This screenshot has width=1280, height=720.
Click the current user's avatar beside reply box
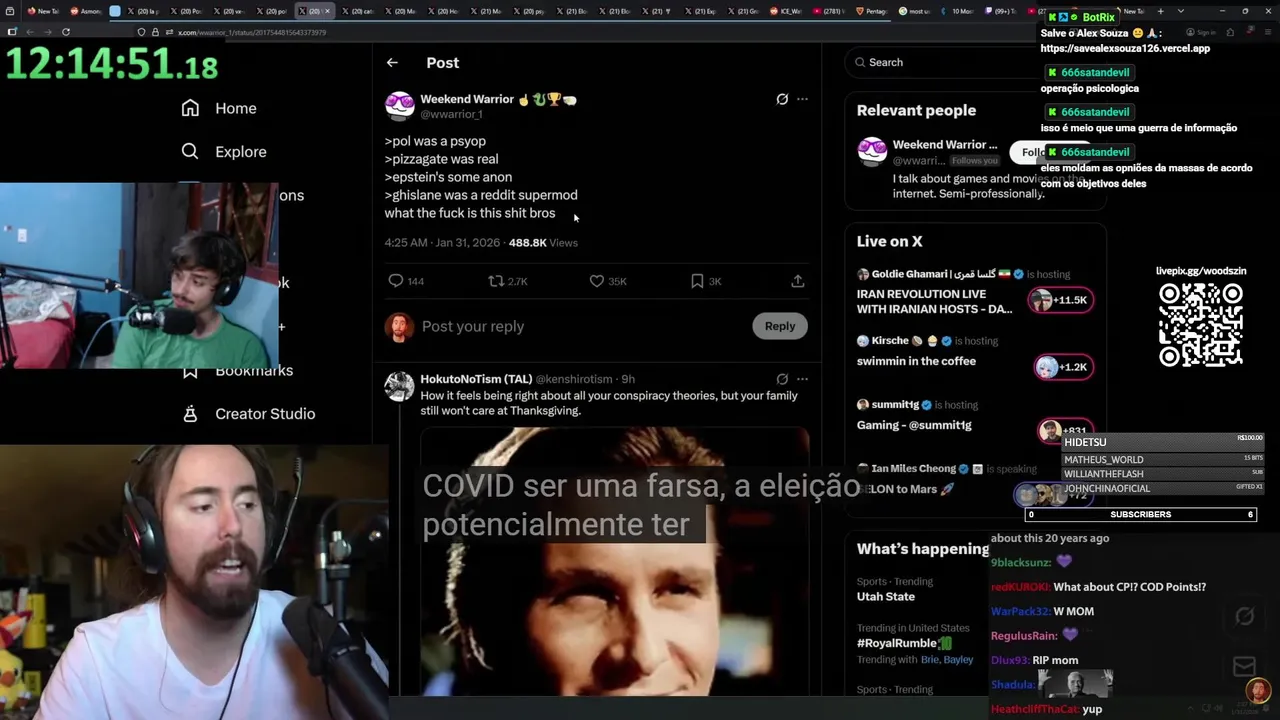pyautogui.click(x=399, y=326)
